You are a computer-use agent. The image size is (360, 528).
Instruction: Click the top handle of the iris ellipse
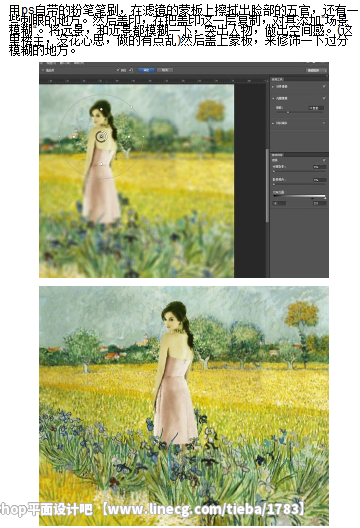[x=101, y=95]
